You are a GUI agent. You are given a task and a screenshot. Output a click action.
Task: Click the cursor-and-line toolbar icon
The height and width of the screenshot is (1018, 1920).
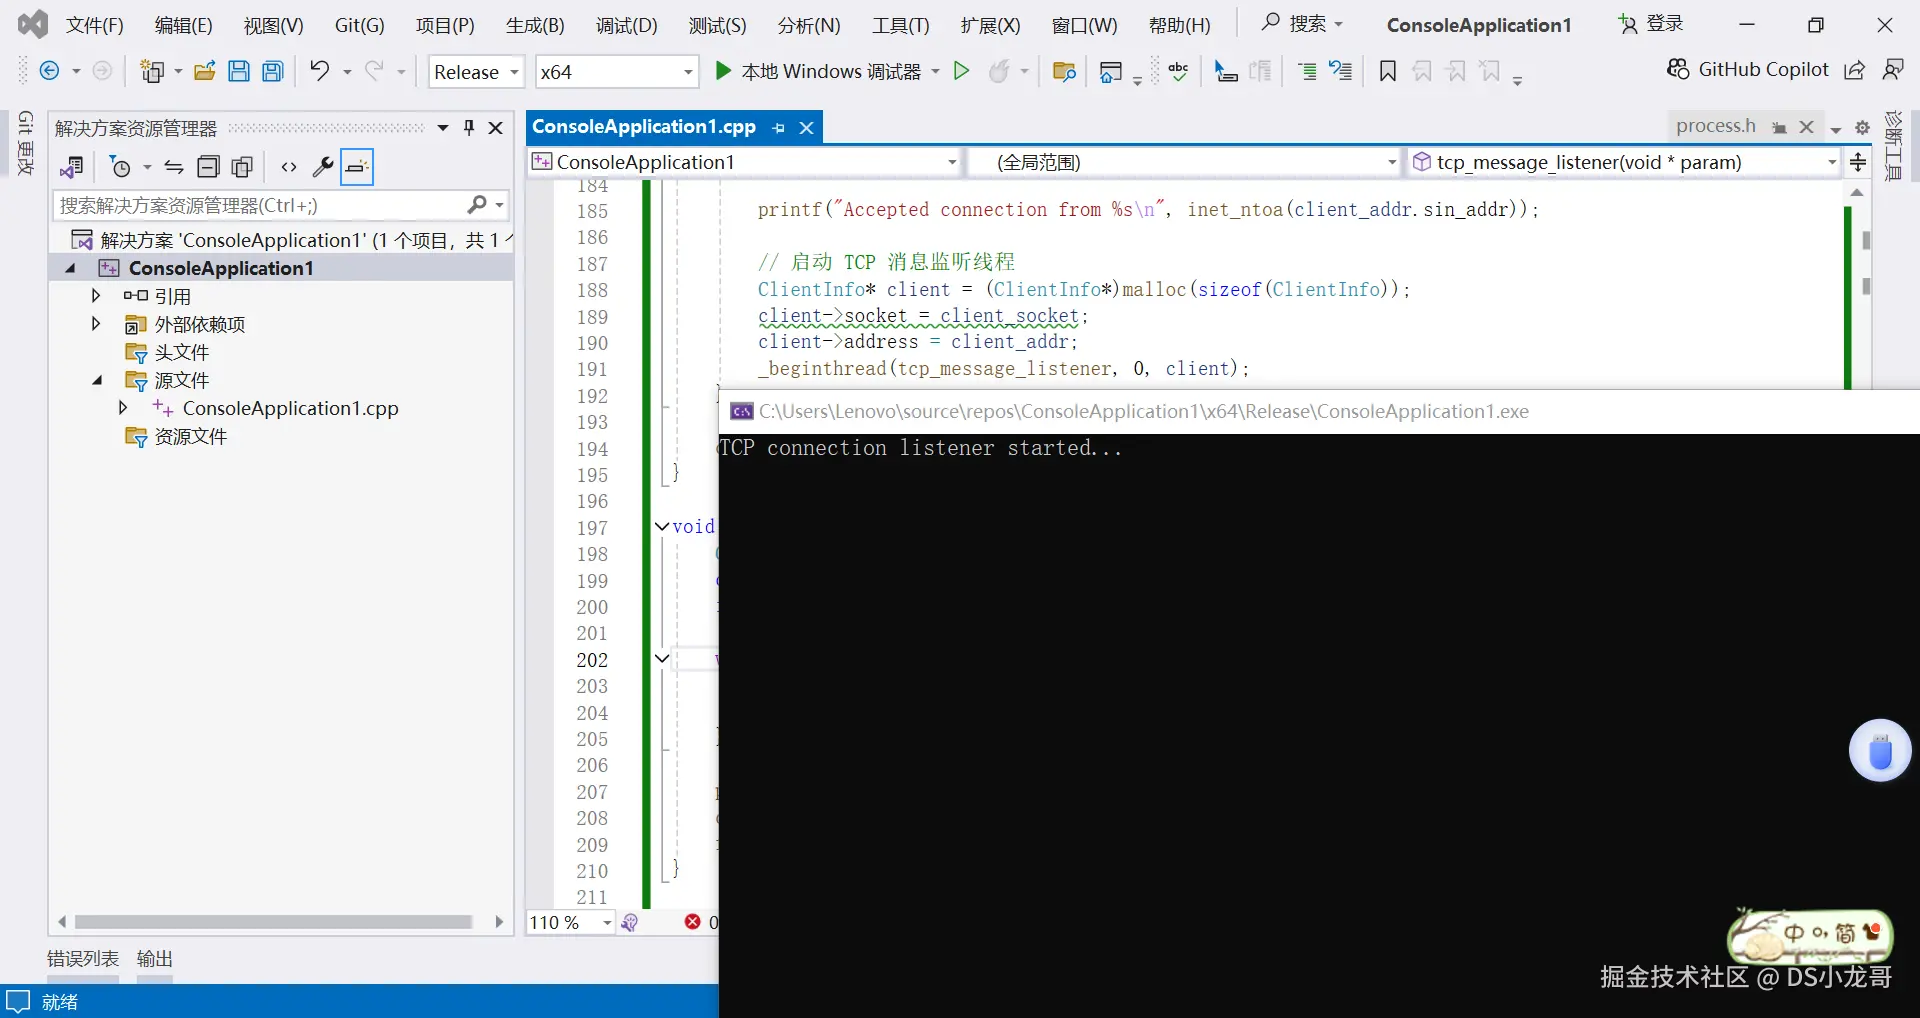[x=1225, y=71]
